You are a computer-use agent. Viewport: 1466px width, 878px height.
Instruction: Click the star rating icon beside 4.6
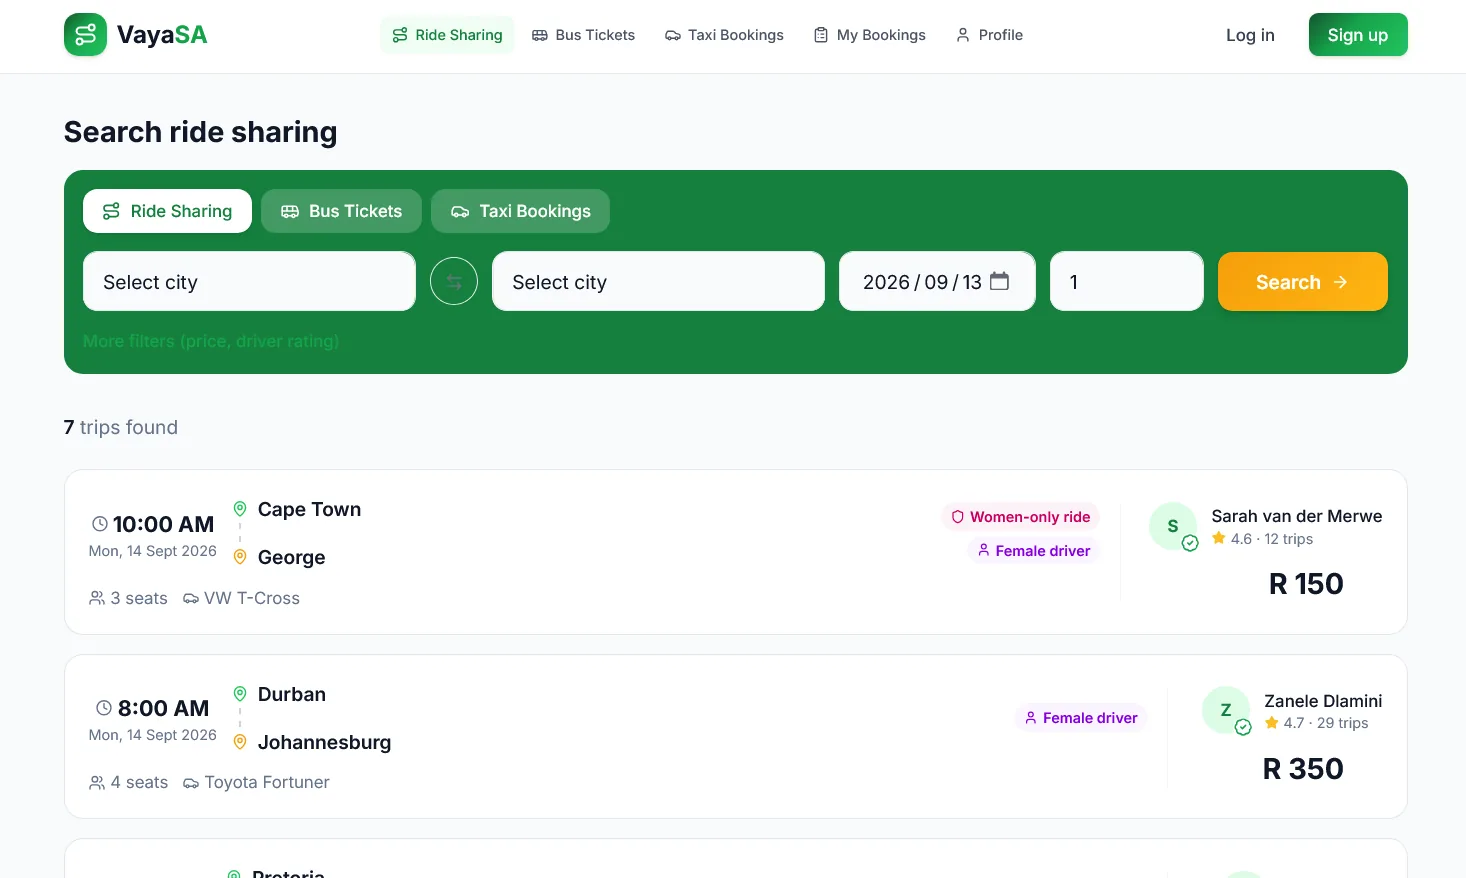(1219, 538)
